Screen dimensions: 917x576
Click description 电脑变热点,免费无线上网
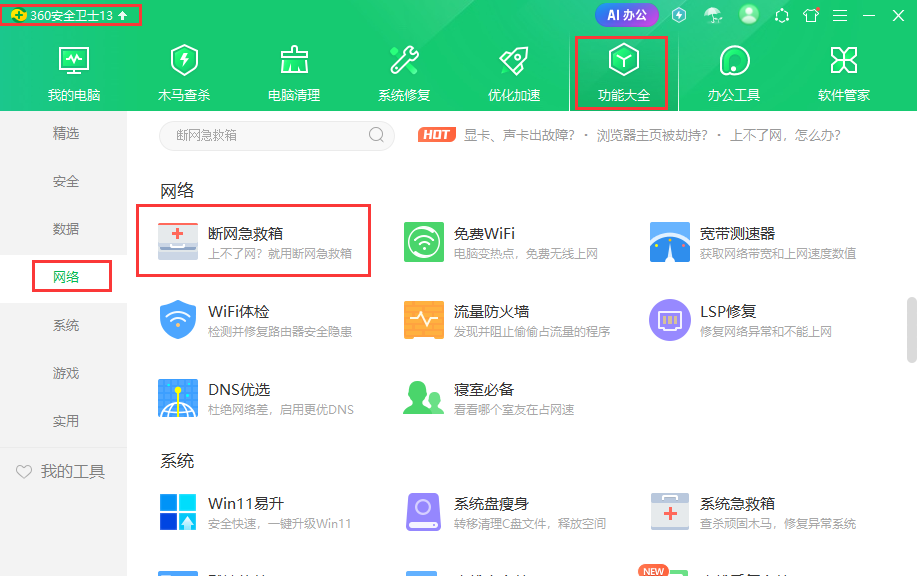click(526, 254)
